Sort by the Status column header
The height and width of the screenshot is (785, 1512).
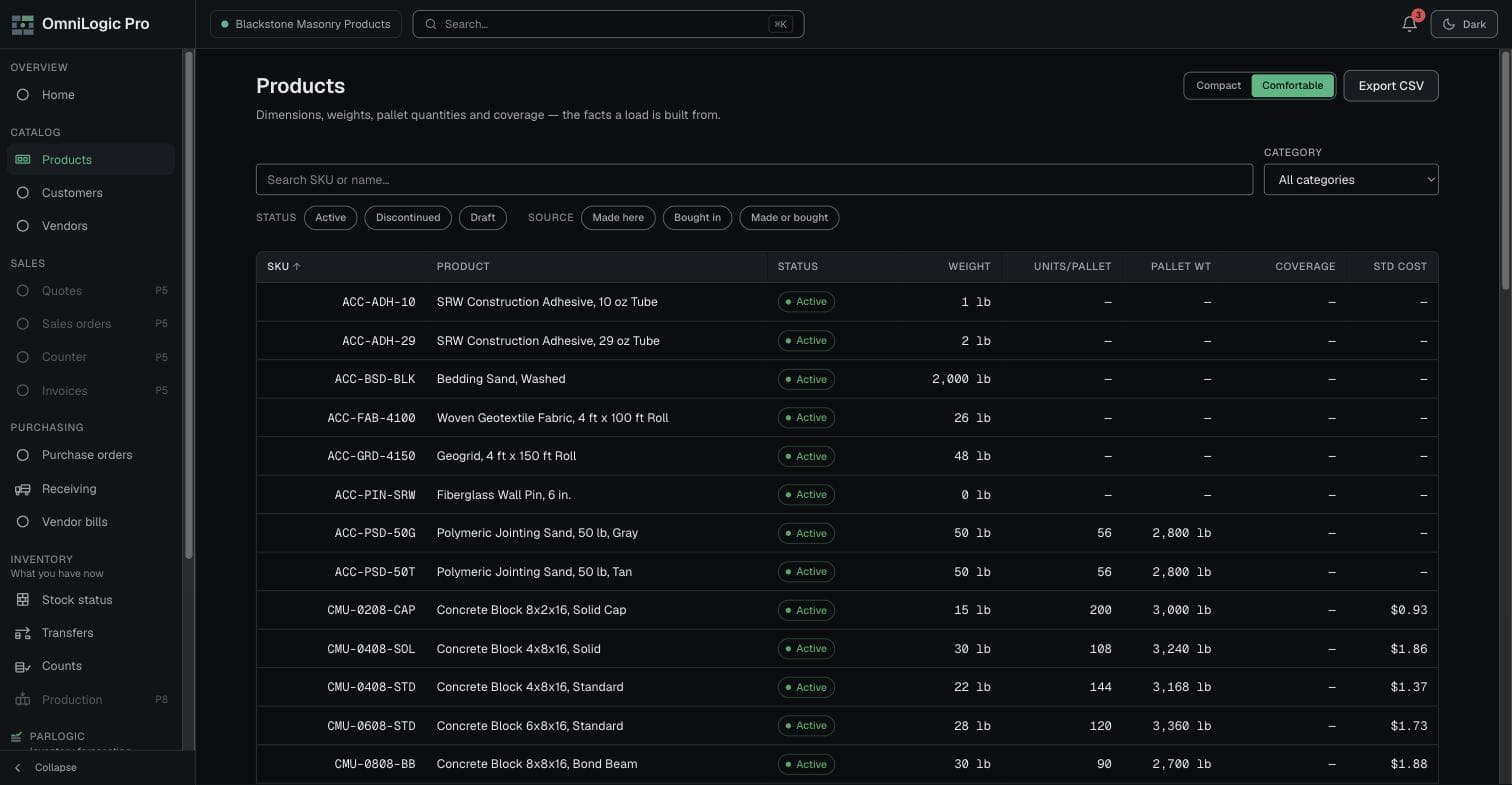[797, 267]
